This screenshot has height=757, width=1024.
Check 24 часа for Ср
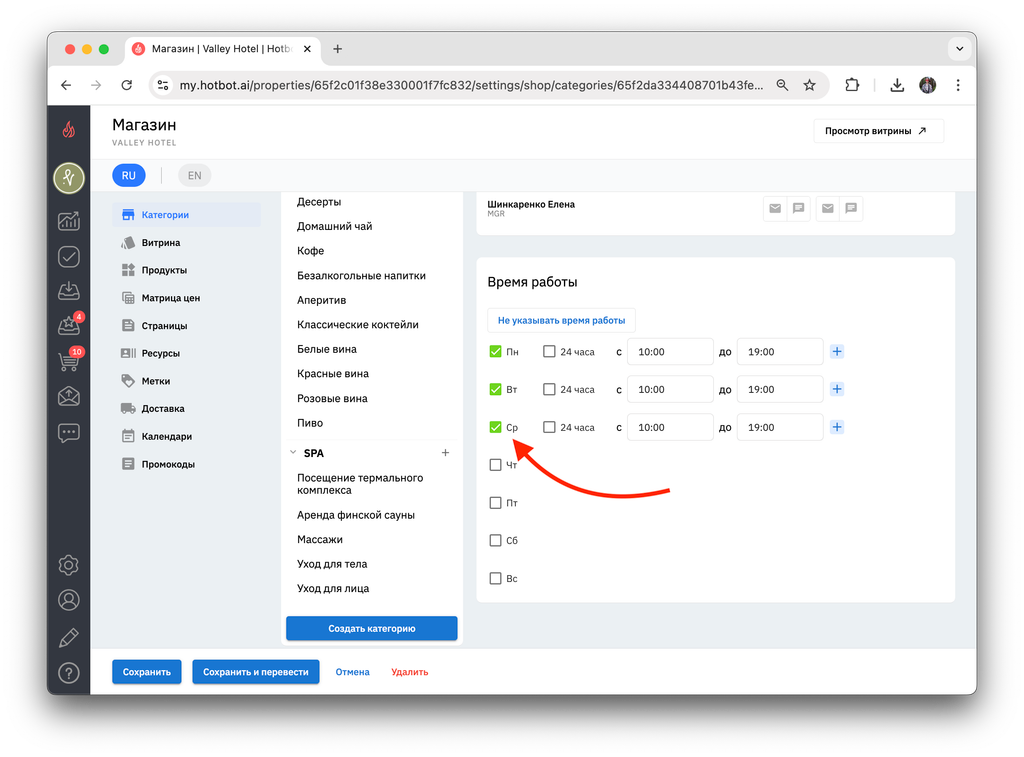pos(549,427)
